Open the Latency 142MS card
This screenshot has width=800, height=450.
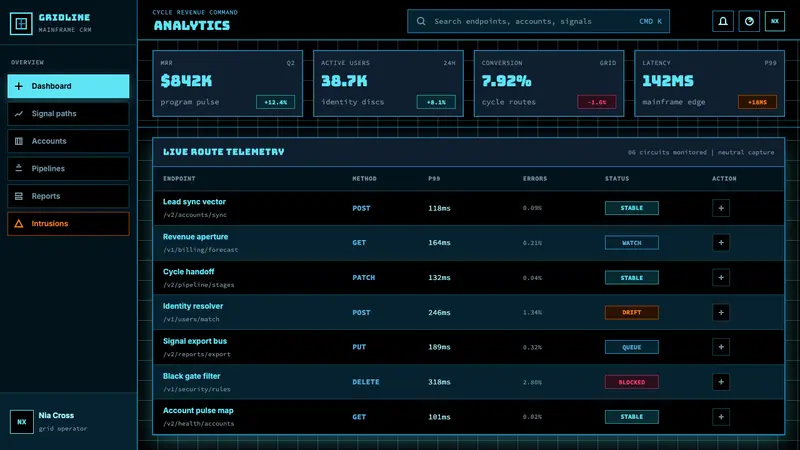click(709, 84)
